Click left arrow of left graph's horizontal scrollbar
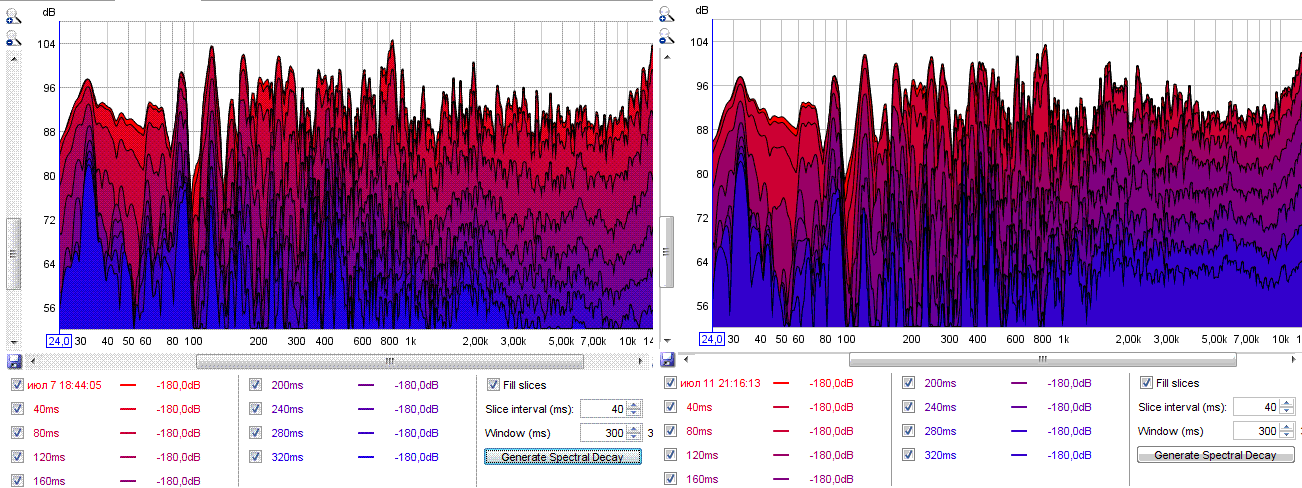1302x488 pixels. tap(34, 361)
